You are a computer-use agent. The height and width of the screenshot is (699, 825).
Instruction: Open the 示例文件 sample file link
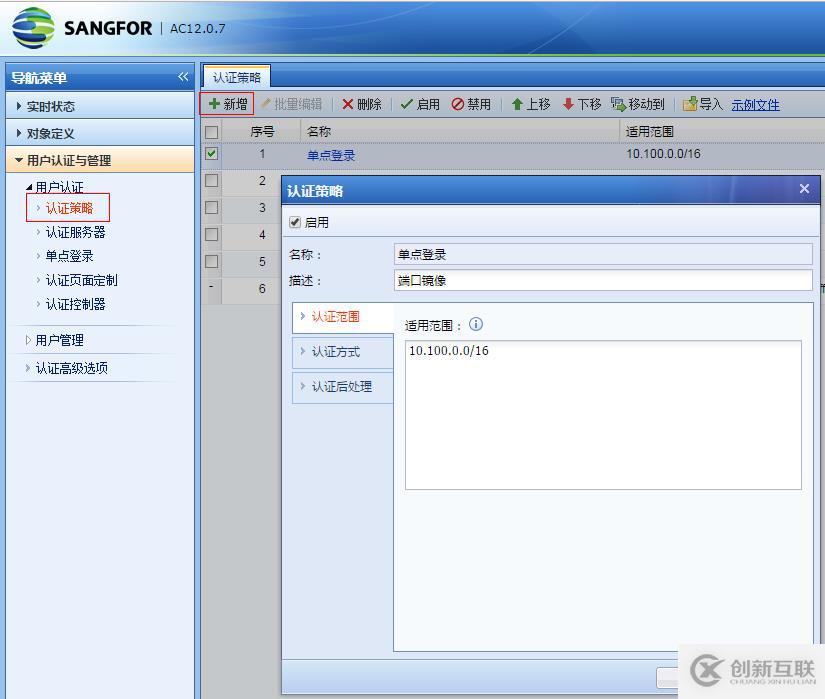click(x=755, y=103)
